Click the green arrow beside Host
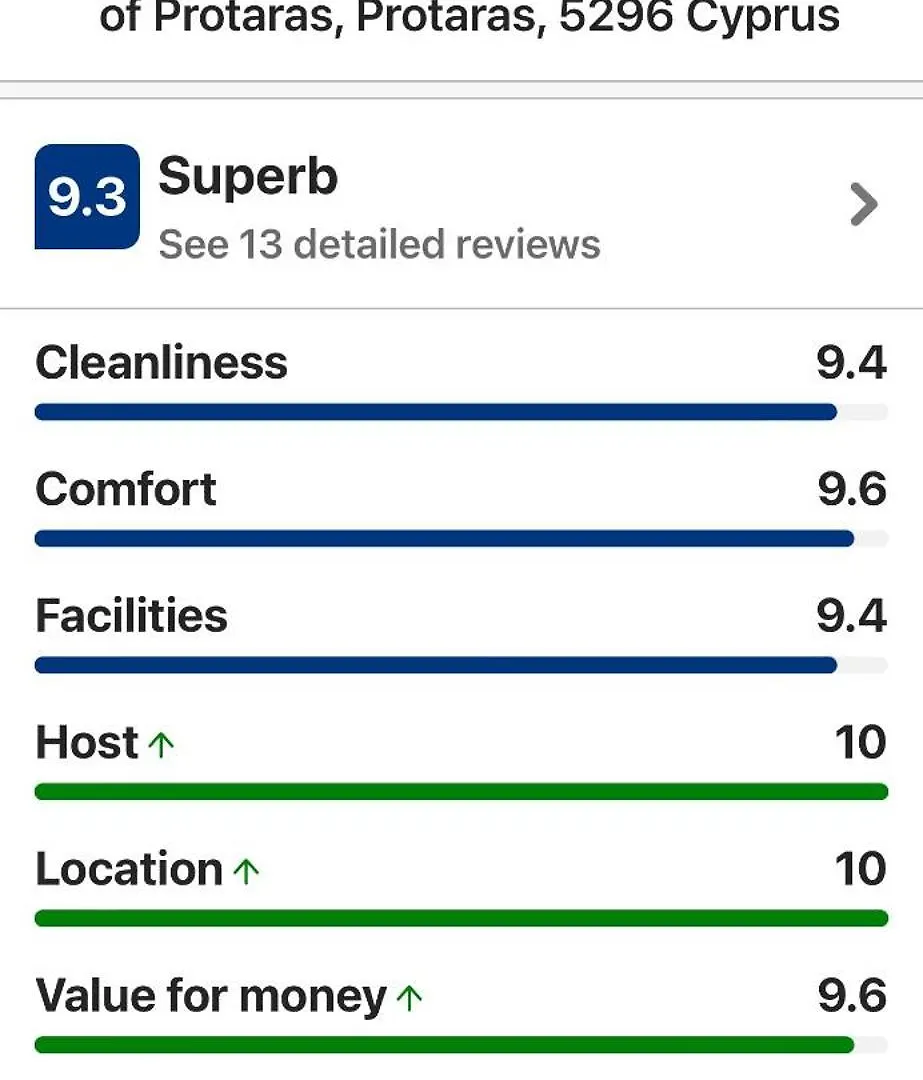 coord(162,745)
